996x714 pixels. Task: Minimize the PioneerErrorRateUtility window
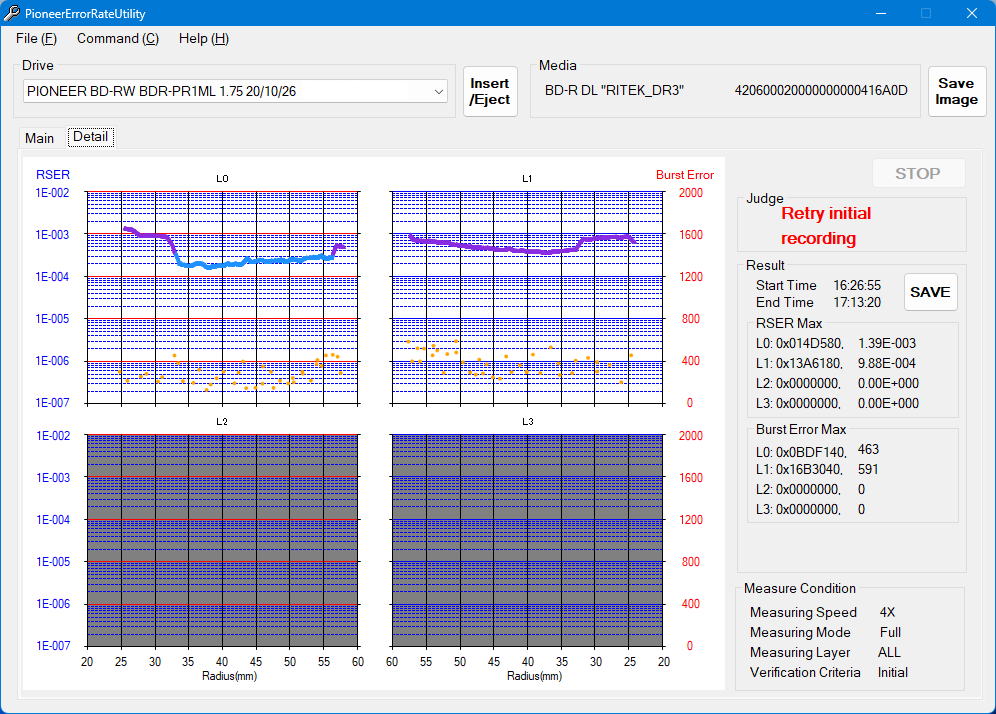881,13
